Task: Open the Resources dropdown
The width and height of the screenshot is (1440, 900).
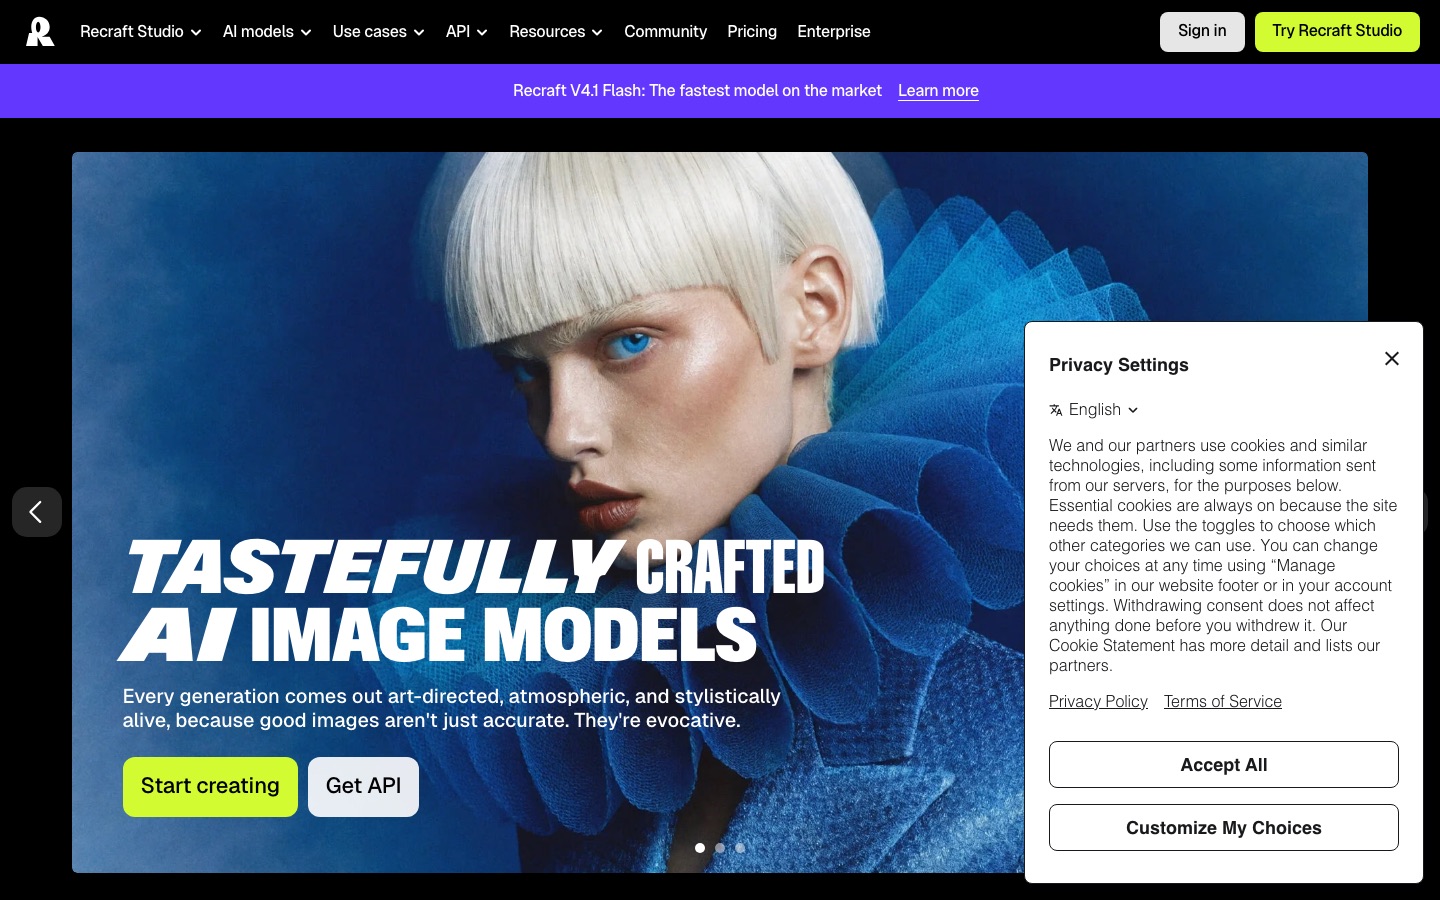Action: click(556, 32)
